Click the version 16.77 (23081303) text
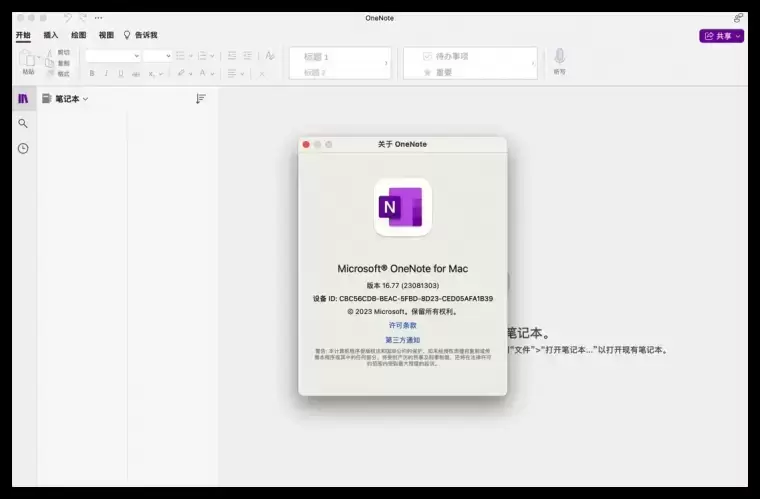The height and width of the screenshot is (499, 760). 402,285
